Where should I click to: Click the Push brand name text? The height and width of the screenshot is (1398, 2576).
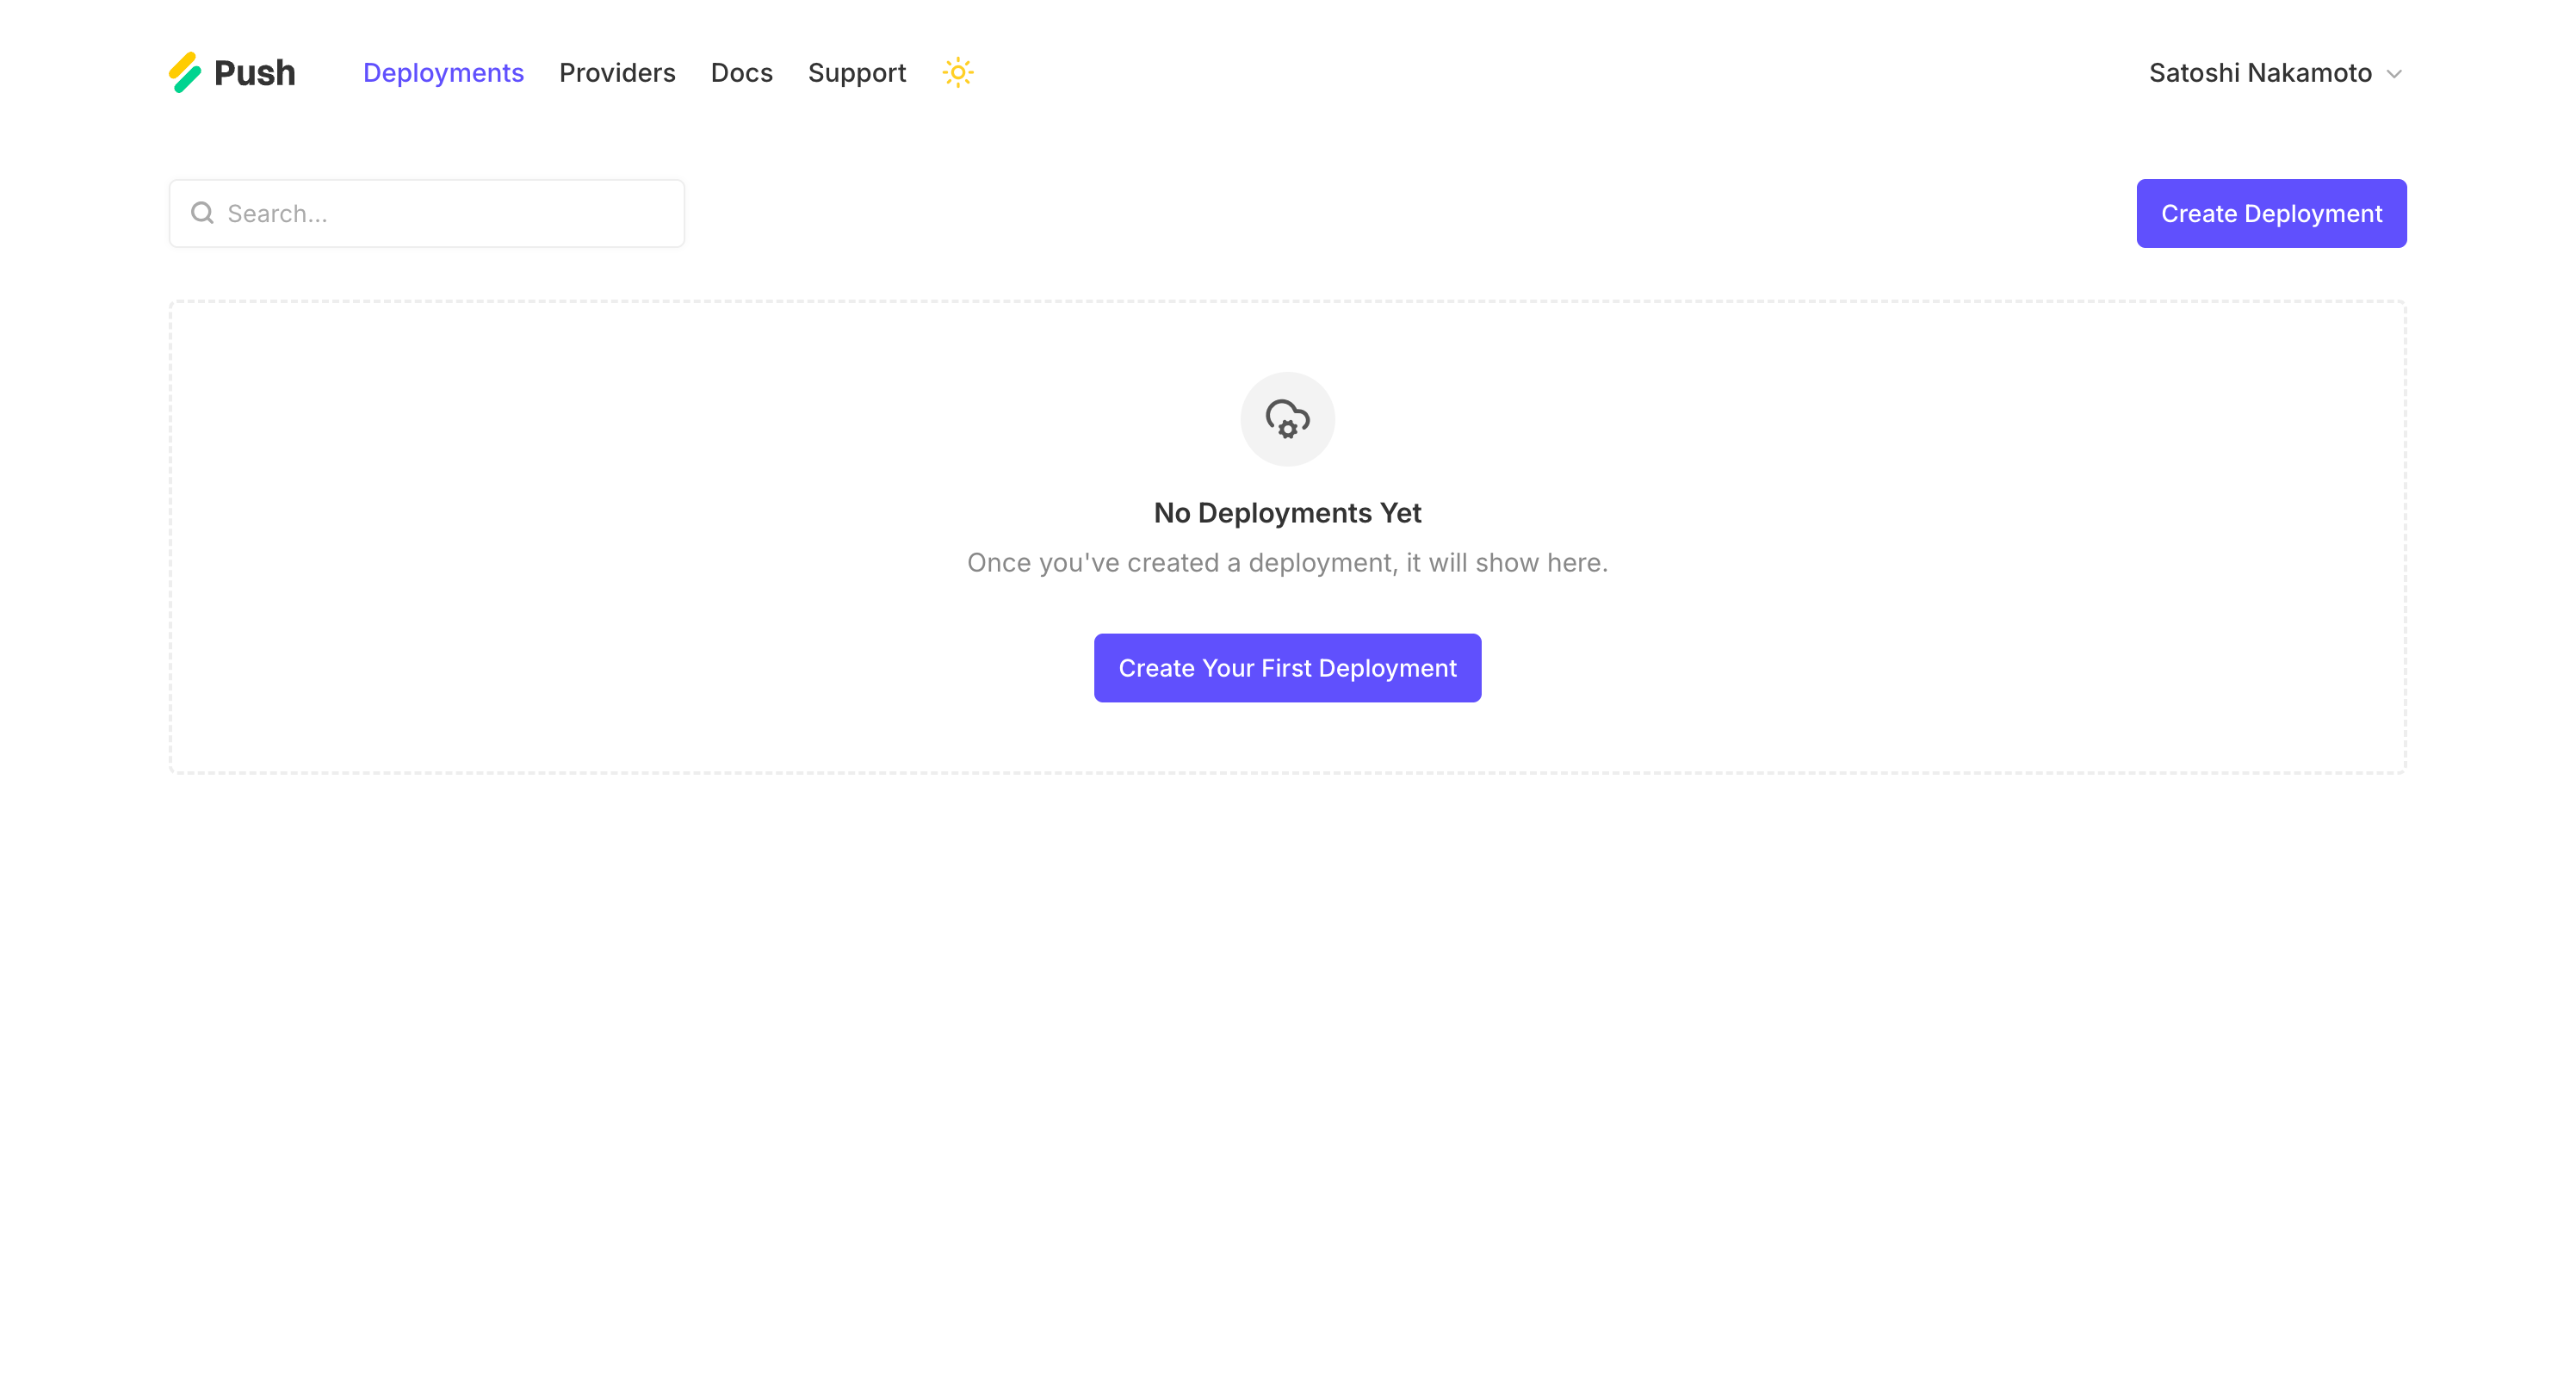point(254,73)
